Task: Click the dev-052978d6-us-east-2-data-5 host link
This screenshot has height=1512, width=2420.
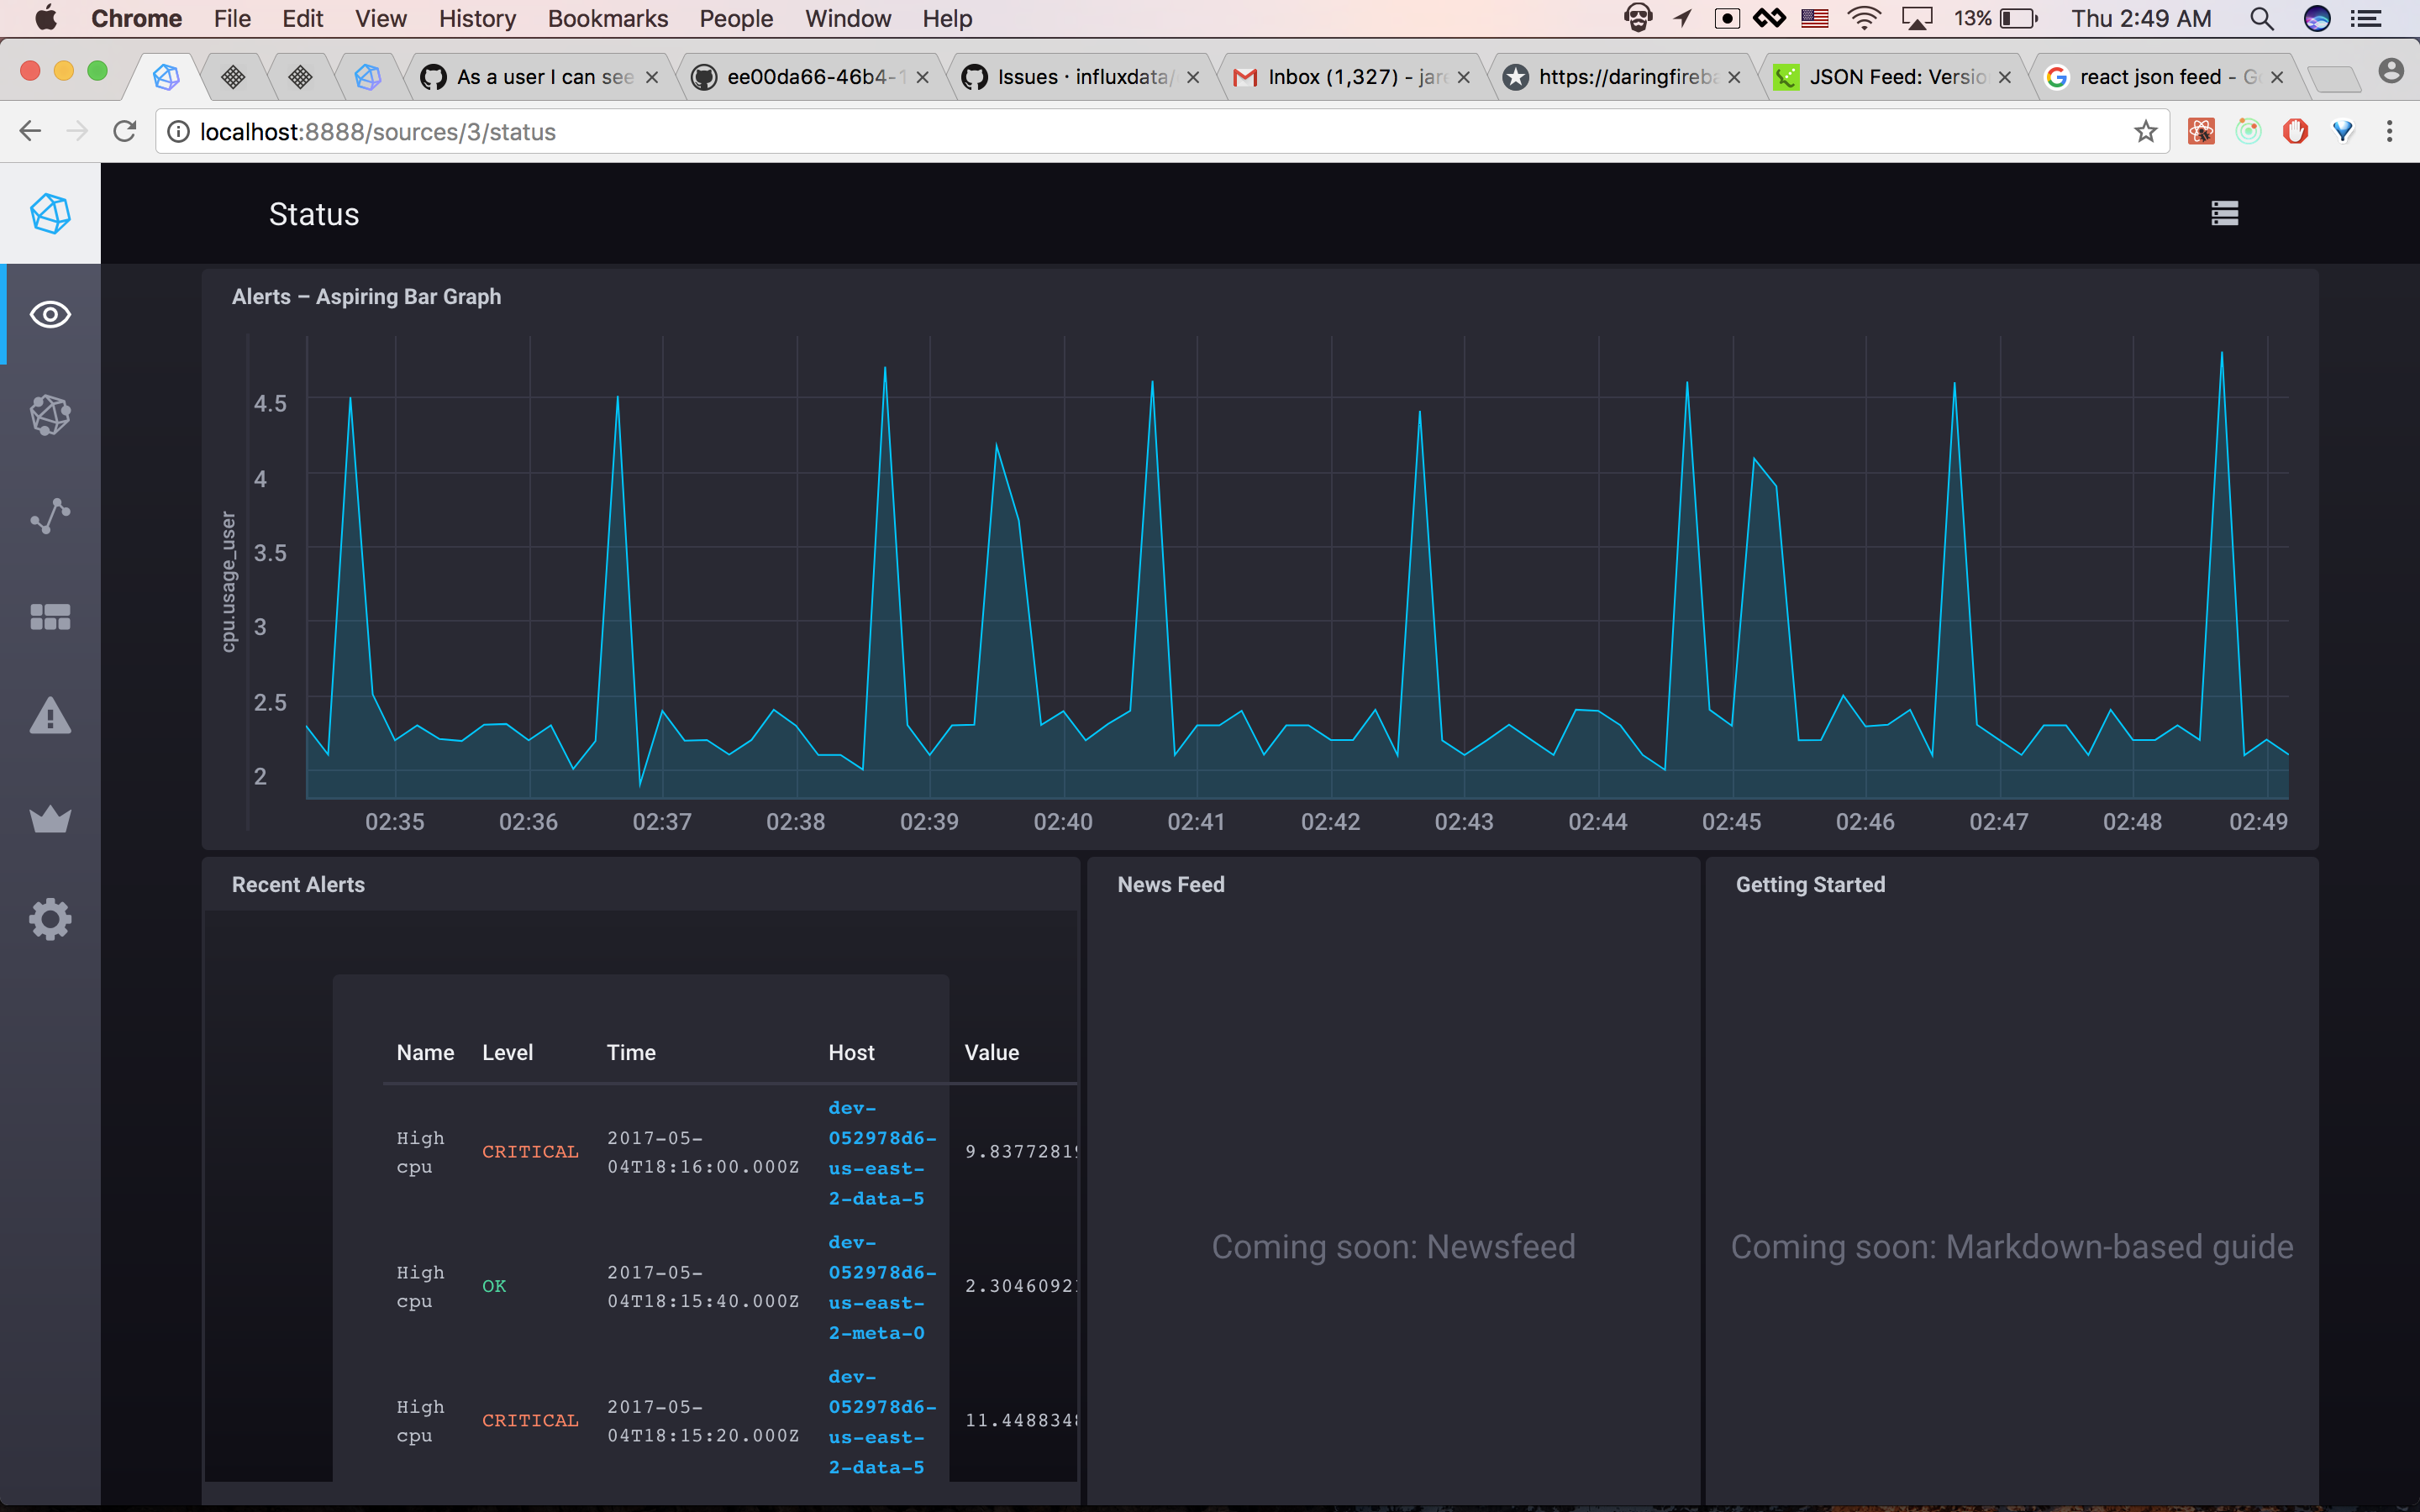Action: (877, 1152)
